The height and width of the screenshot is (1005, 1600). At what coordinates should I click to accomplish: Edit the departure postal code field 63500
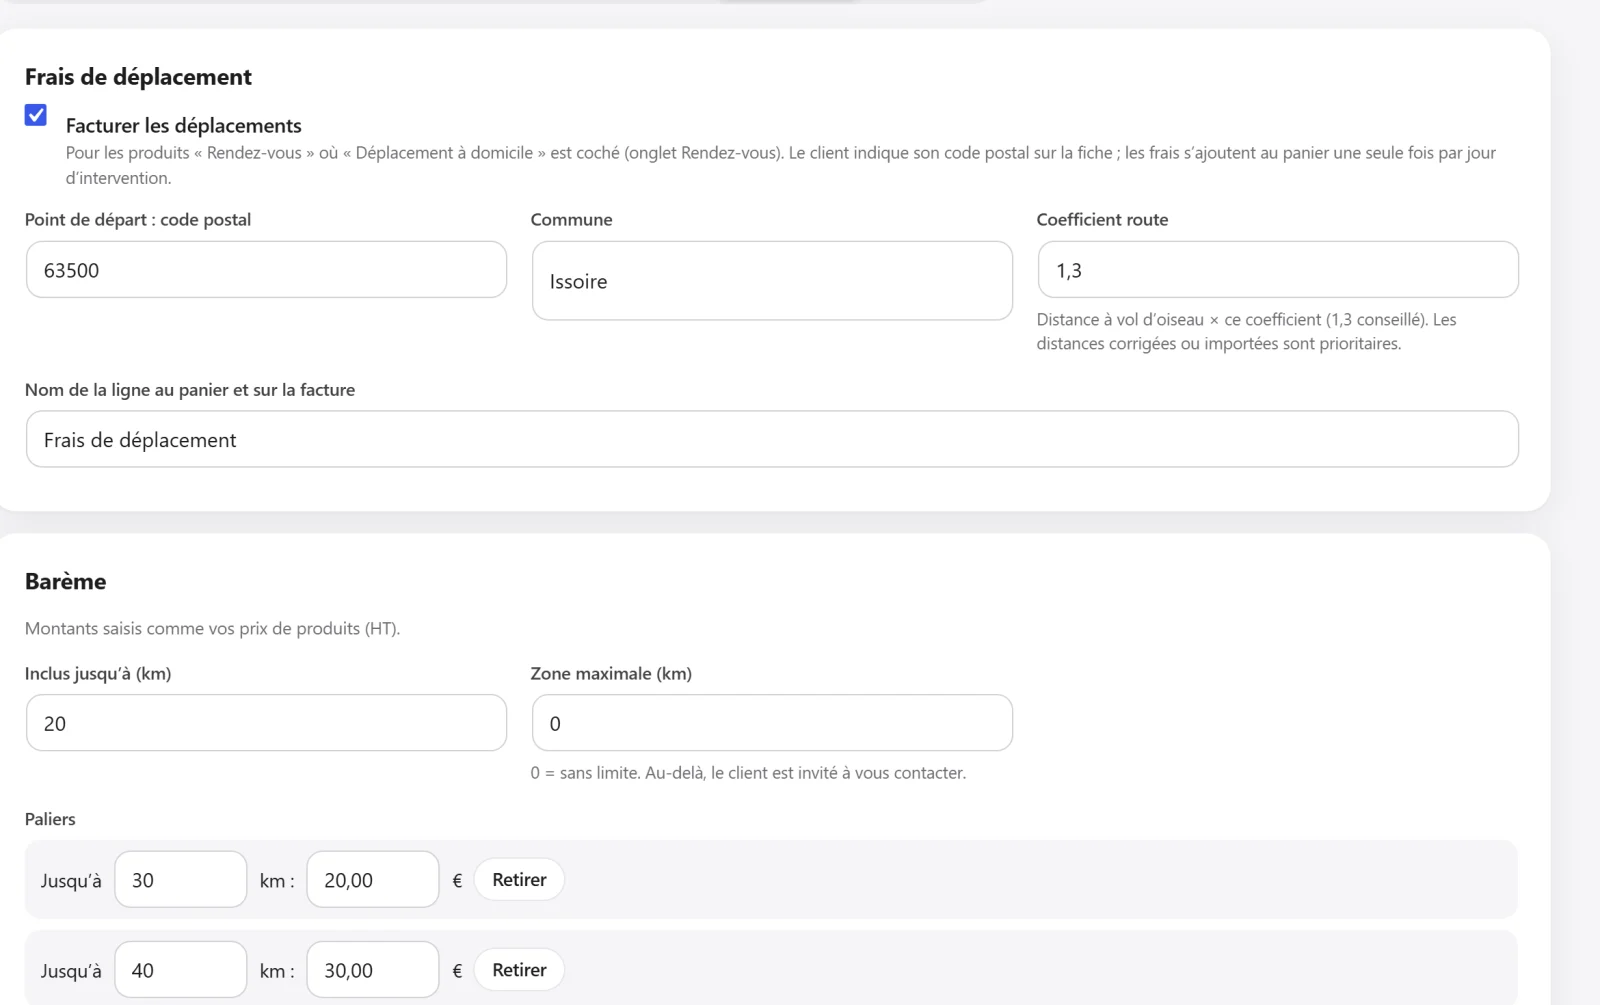[x=266, y=269]
